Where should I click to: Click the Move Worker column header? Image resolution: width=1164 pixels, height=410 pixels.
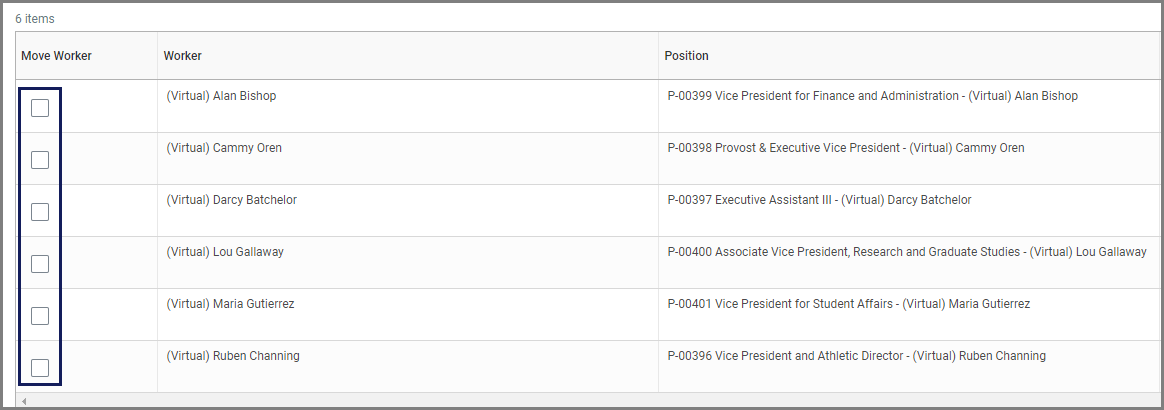[x=56, y=56]
